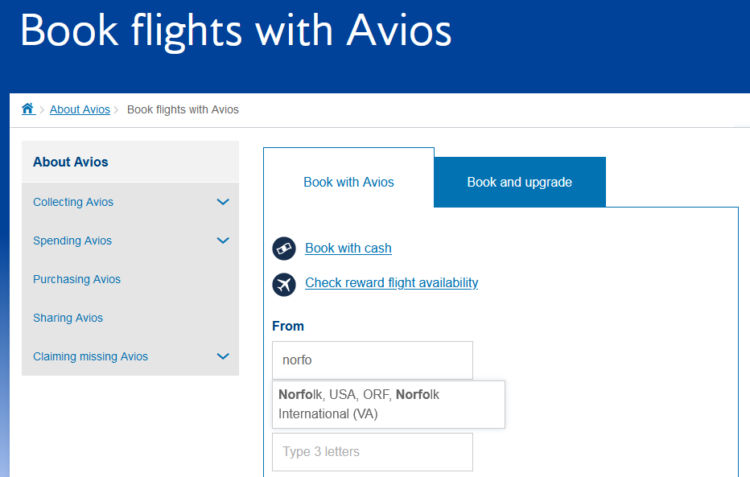This screenshot has width=750, height=477.
Task: Expand the Claiming missing Avios chevron
Action: coord(223,356)
